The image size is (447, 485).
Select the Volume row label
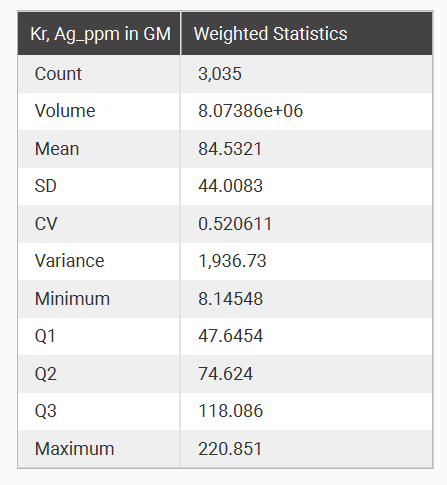[65, 111]
